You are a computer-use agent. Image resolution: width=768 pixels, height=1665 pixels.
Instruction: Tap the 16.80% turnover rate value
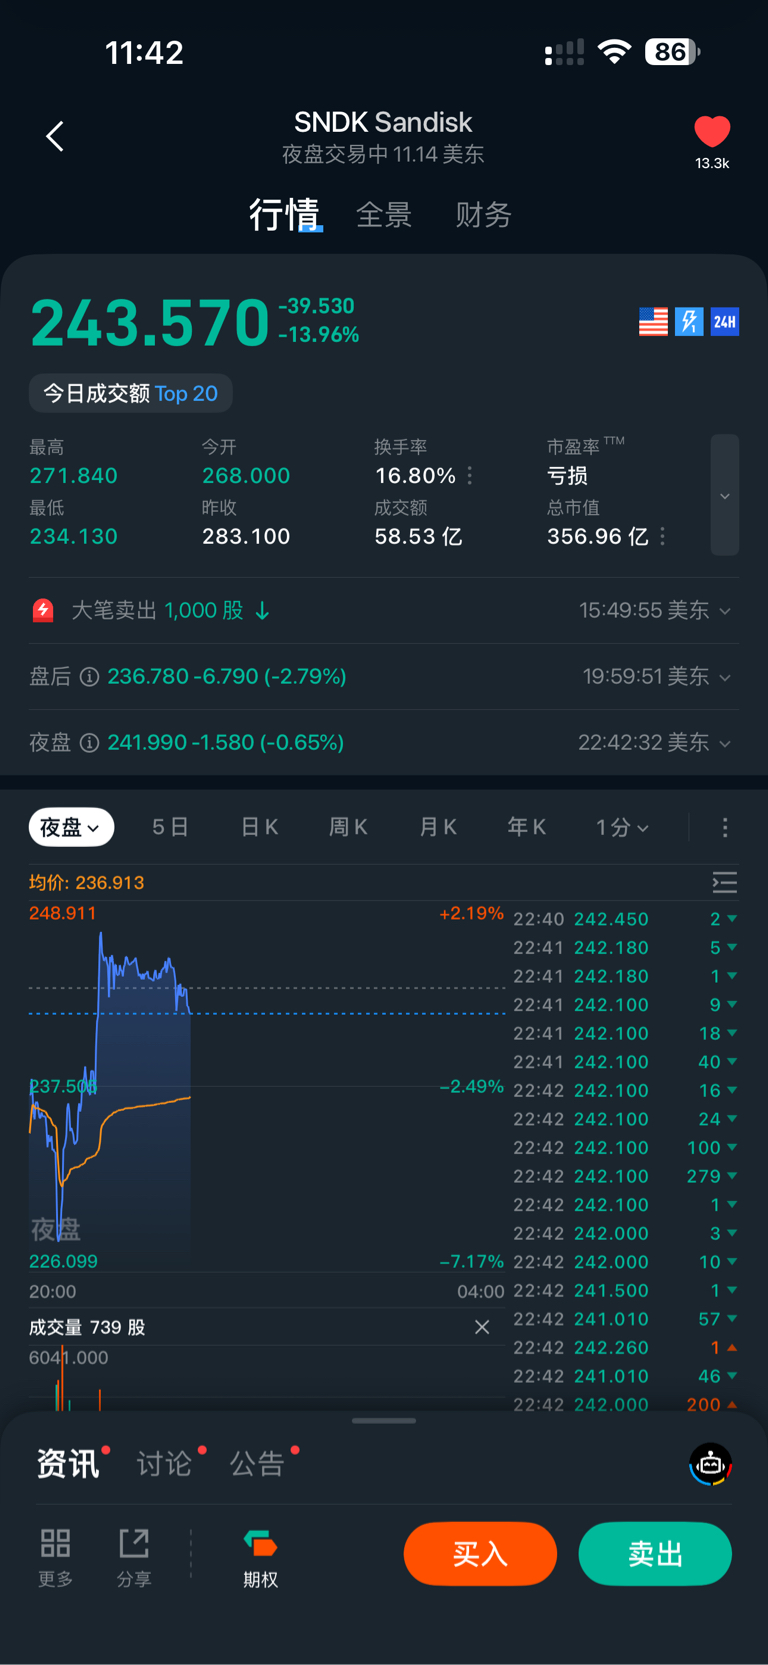(415, 476)
